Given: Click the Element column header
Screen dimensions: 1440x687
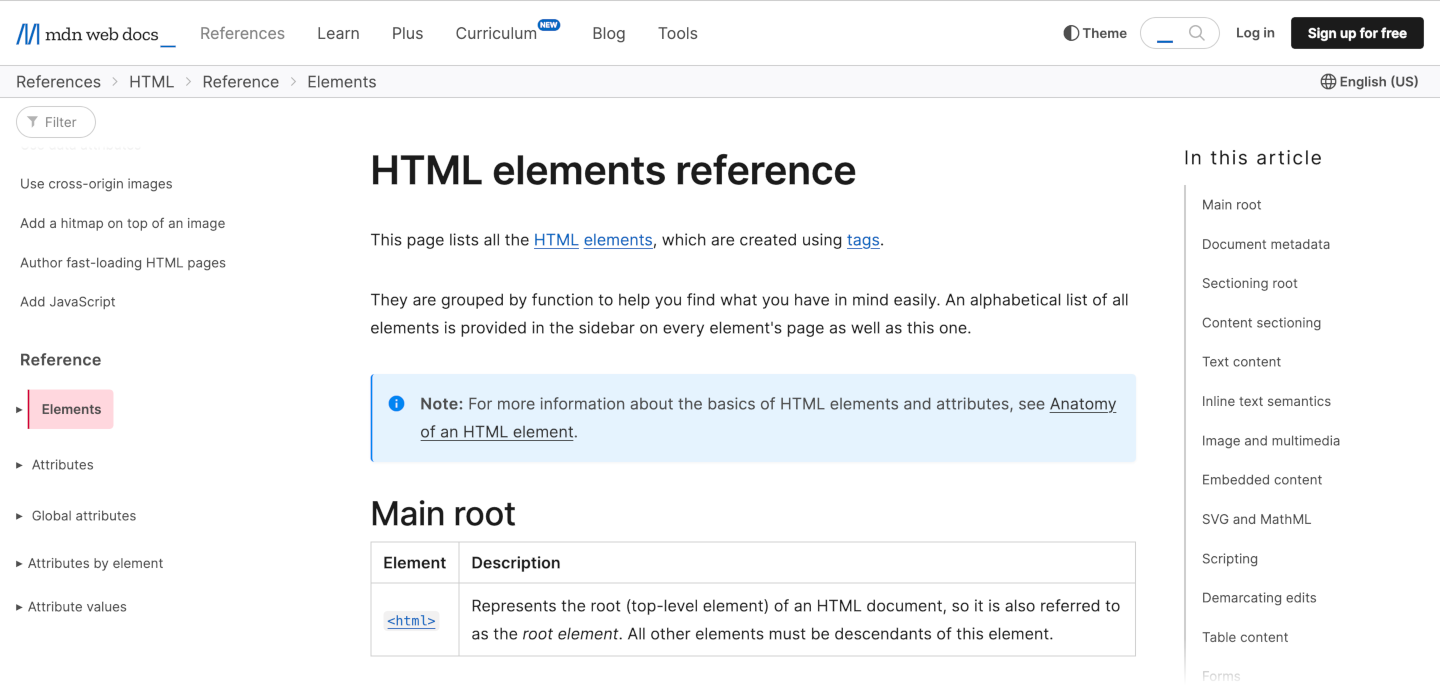Looking at the screenshot, I should [414, 563].
